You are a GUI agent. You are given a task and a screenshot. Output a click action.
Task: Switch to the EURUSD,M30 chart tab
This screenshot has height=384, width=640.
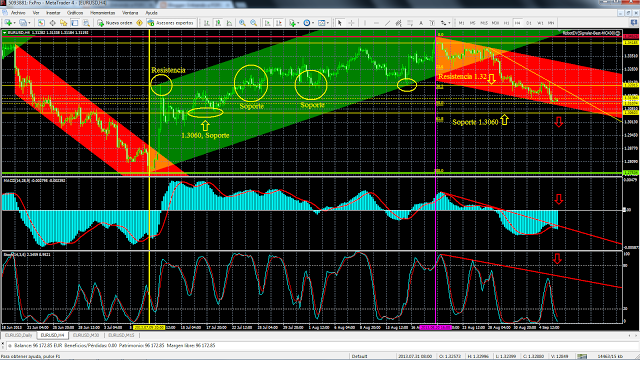point(86,335)
